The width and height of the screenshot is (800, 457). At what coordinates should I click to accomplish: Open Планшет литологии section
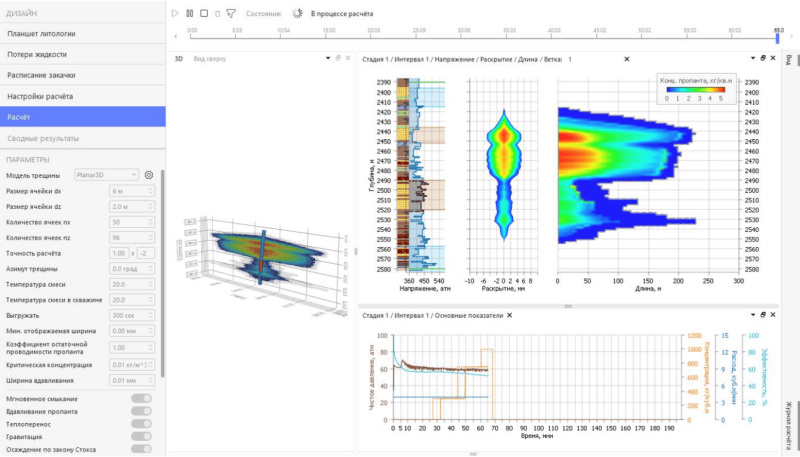[82, 33]
